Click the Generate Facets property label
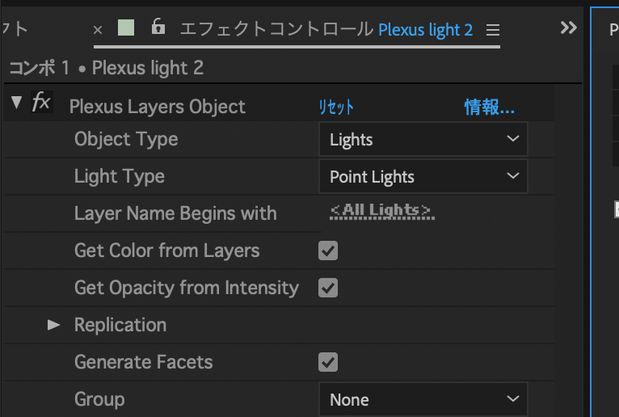The image size is (619, 417). point(144,362)
